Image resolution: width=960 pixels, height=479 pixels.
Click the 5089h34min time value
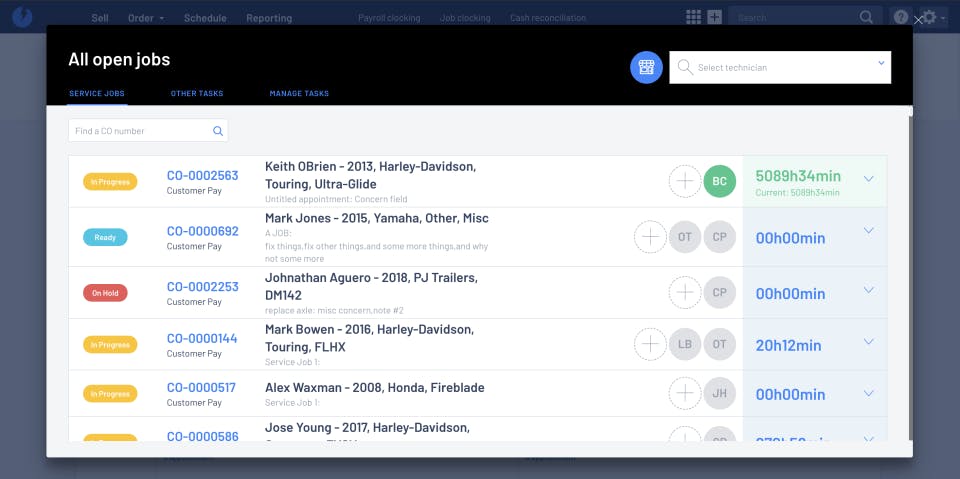coord(798,176)
